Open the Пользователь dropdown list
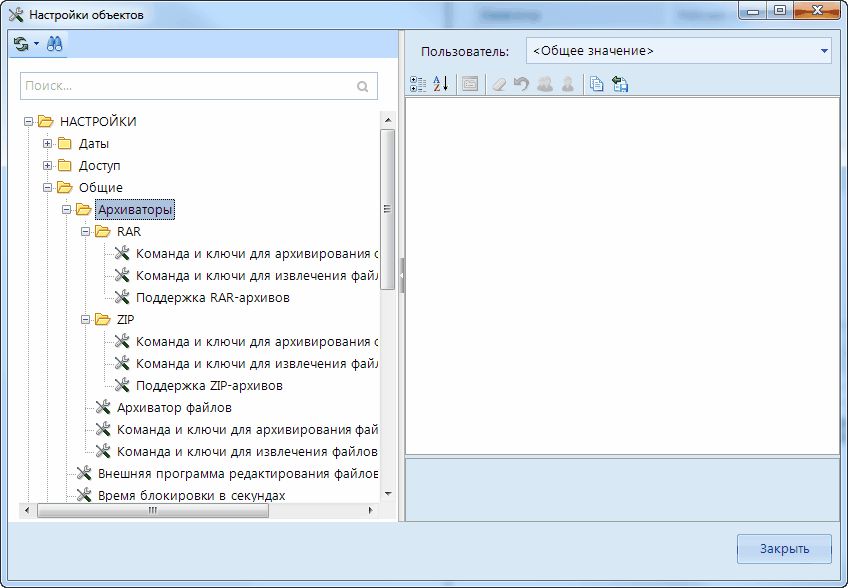 pyautogui.click(x=824, y=51)
